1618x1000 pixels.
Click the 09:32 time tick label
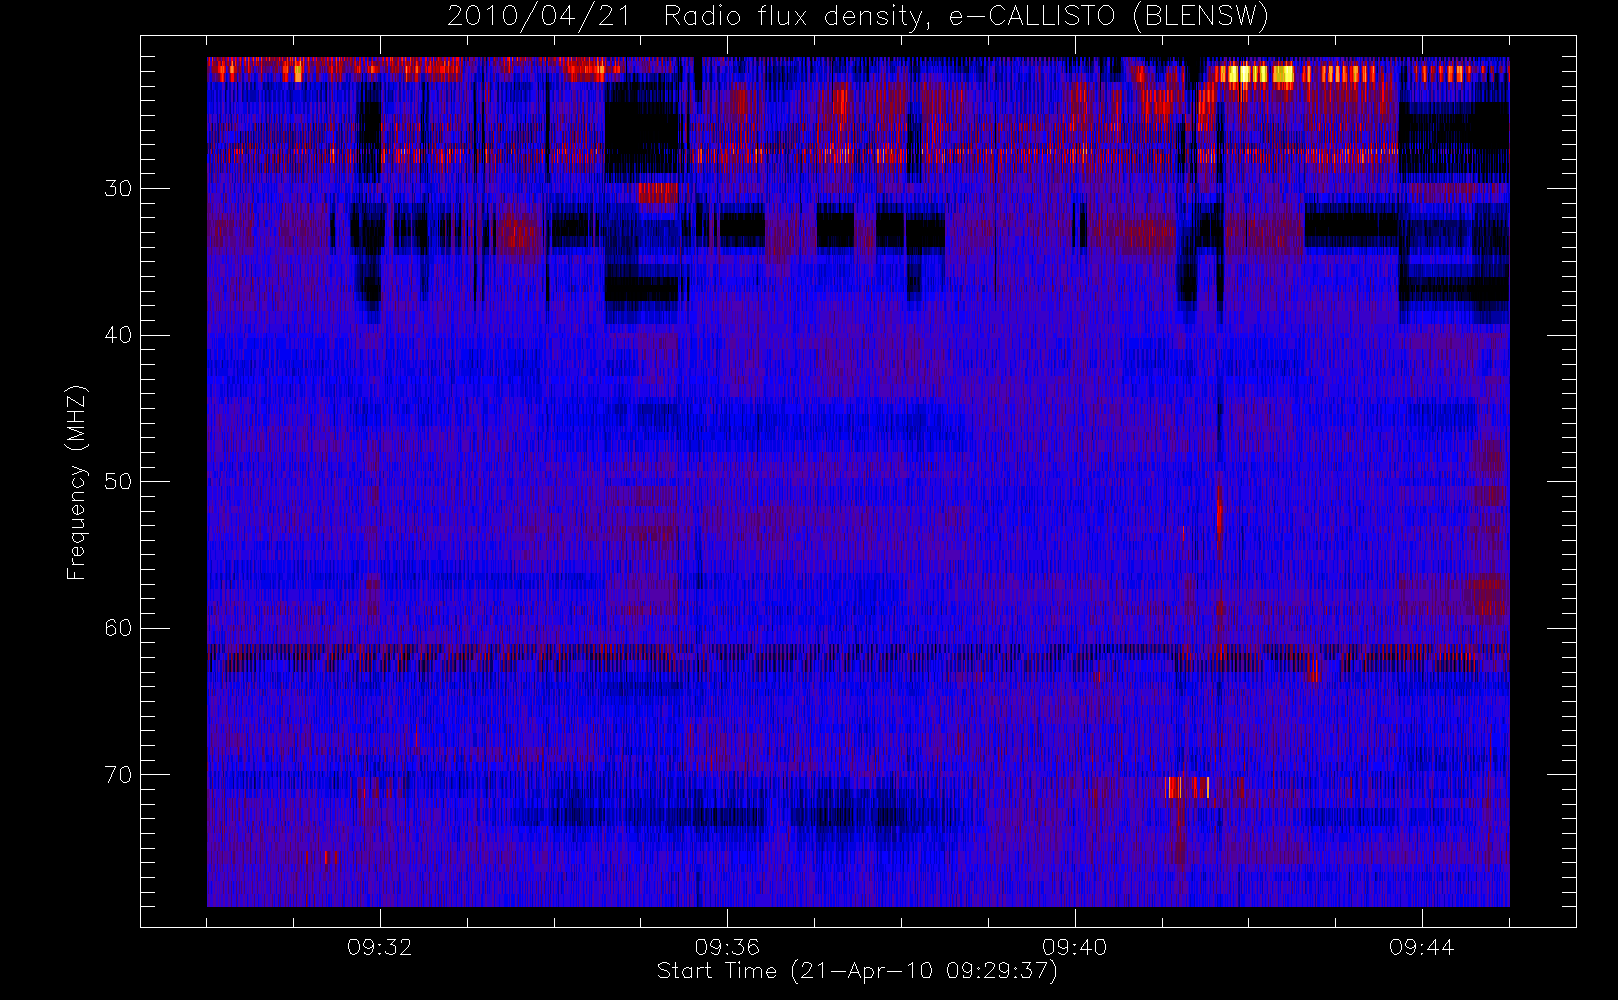pyautogui.click(x=380, y=947)
